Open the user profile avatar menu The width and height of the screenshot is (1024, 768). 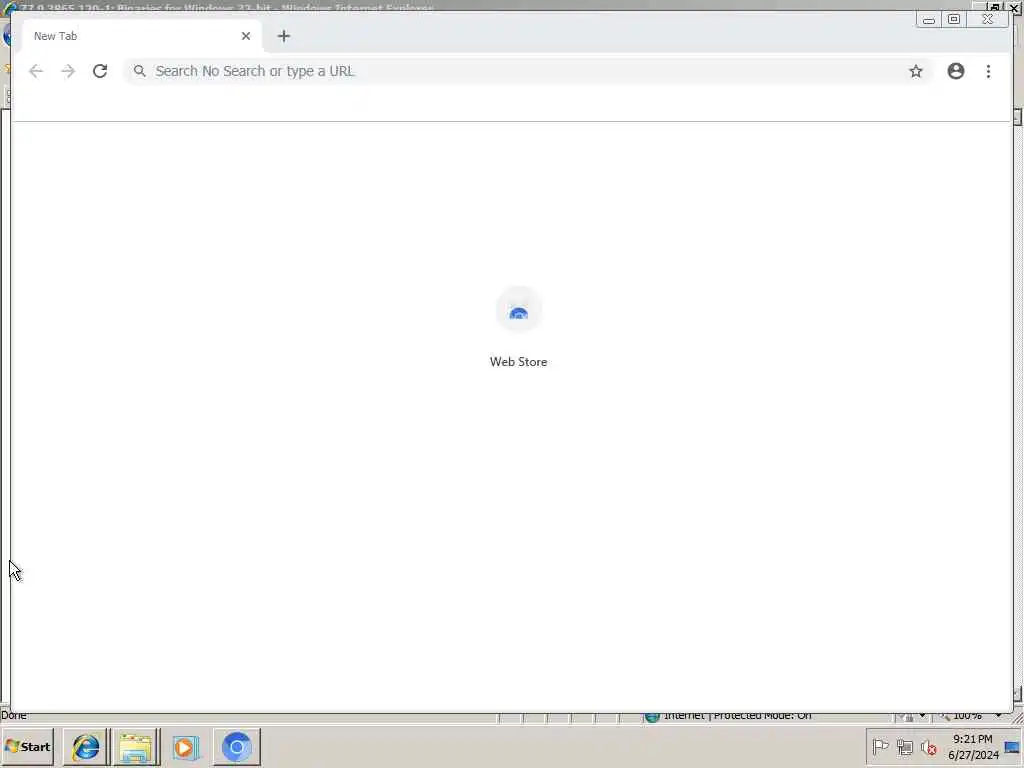point(955,71)
